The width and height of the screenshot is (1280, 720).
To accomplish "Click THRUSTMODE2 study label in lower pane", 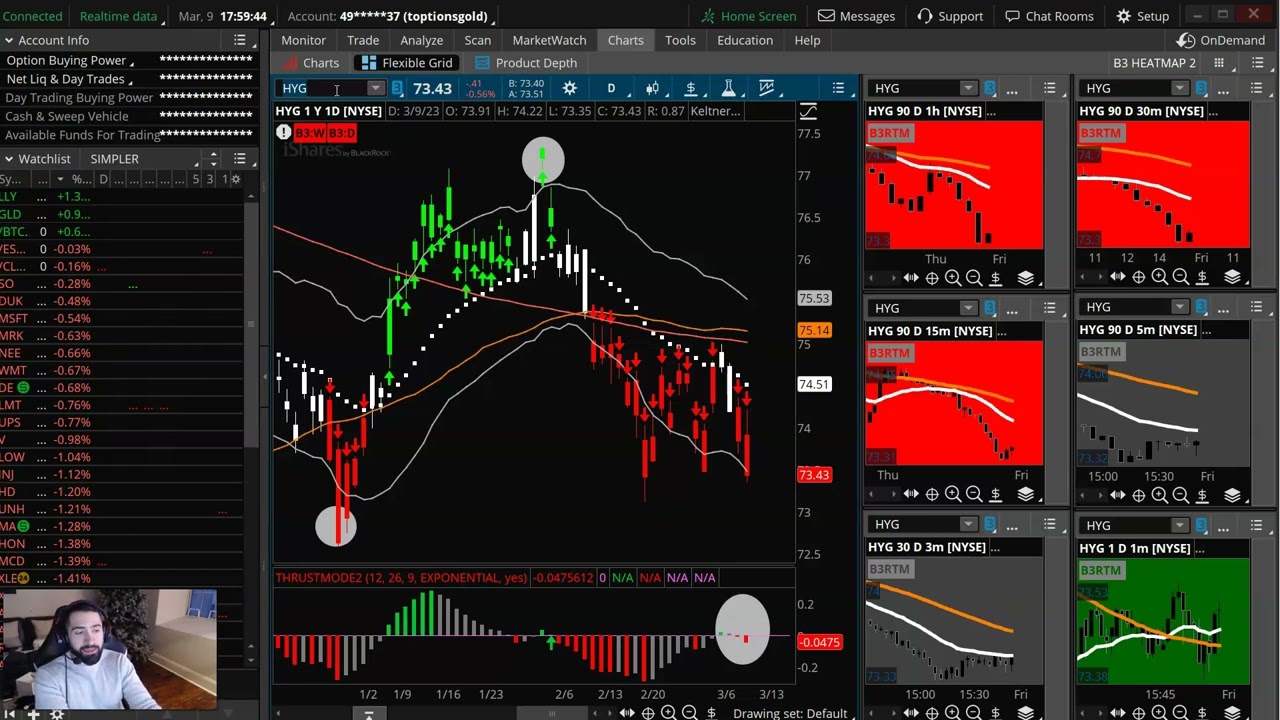I will [x=401, y=578].
